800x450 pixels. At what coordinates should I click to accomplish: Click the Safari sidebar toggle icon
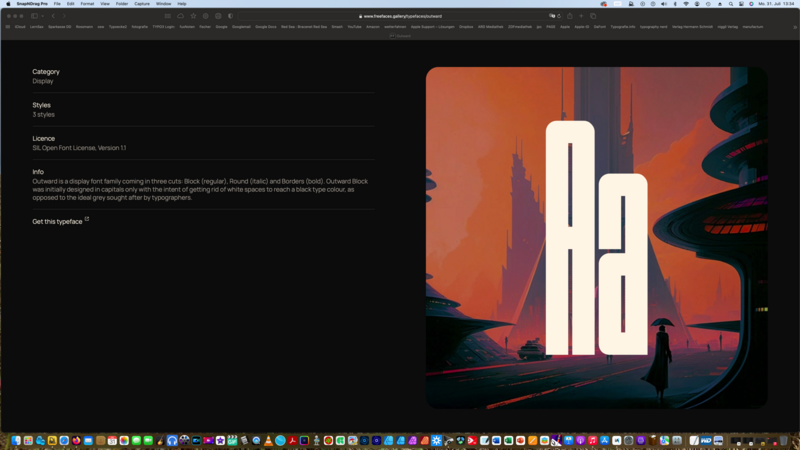point(34,16)
